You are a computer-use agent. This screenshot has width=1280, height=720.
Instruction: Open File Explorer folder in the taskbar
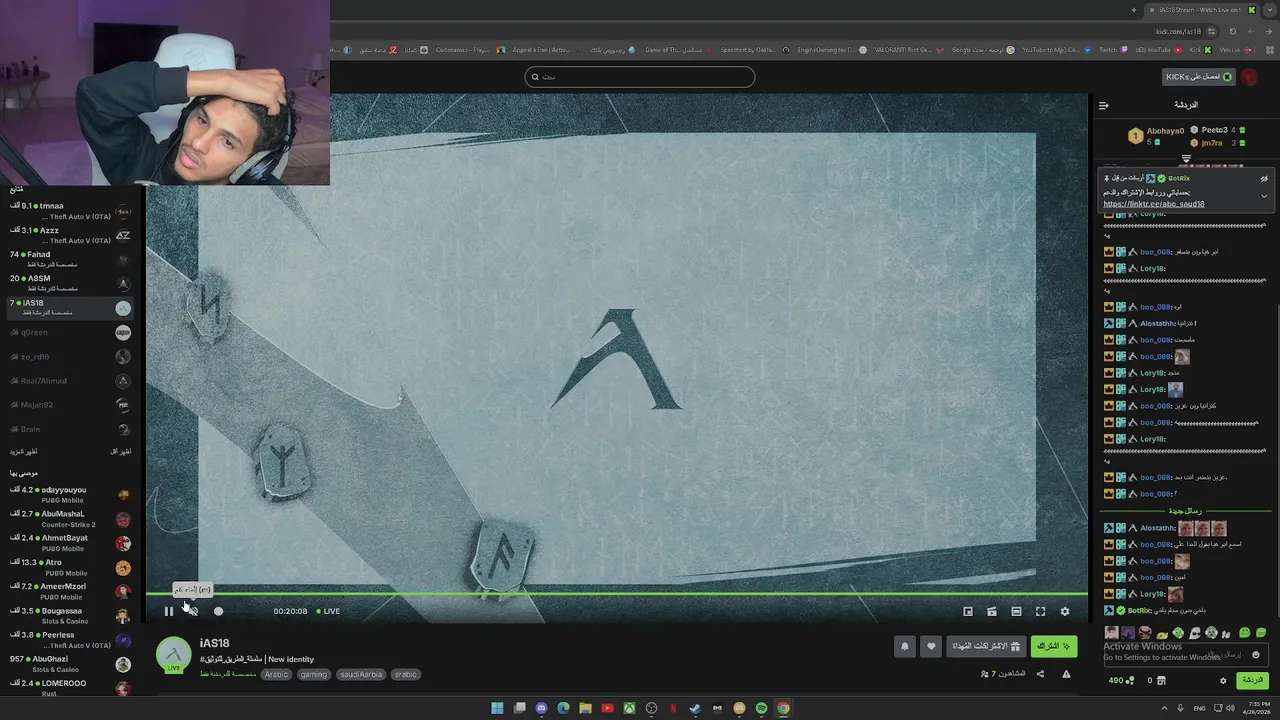point(585,708)
